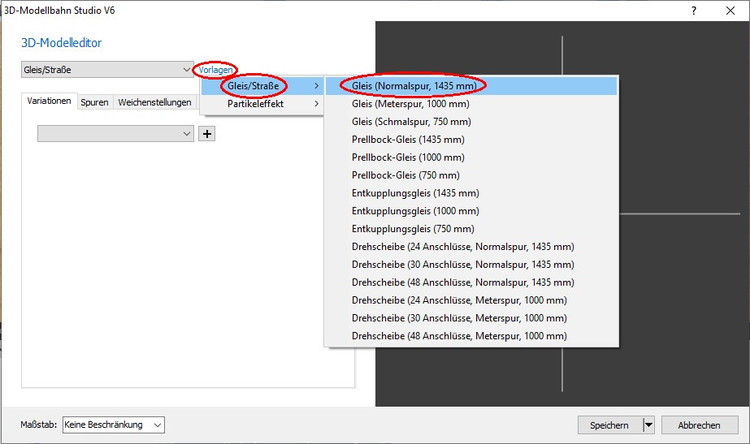The image size is (750, 444).
Task: Open the Gleis/Straße model type dropdown
Action: (x=107, y=69)
